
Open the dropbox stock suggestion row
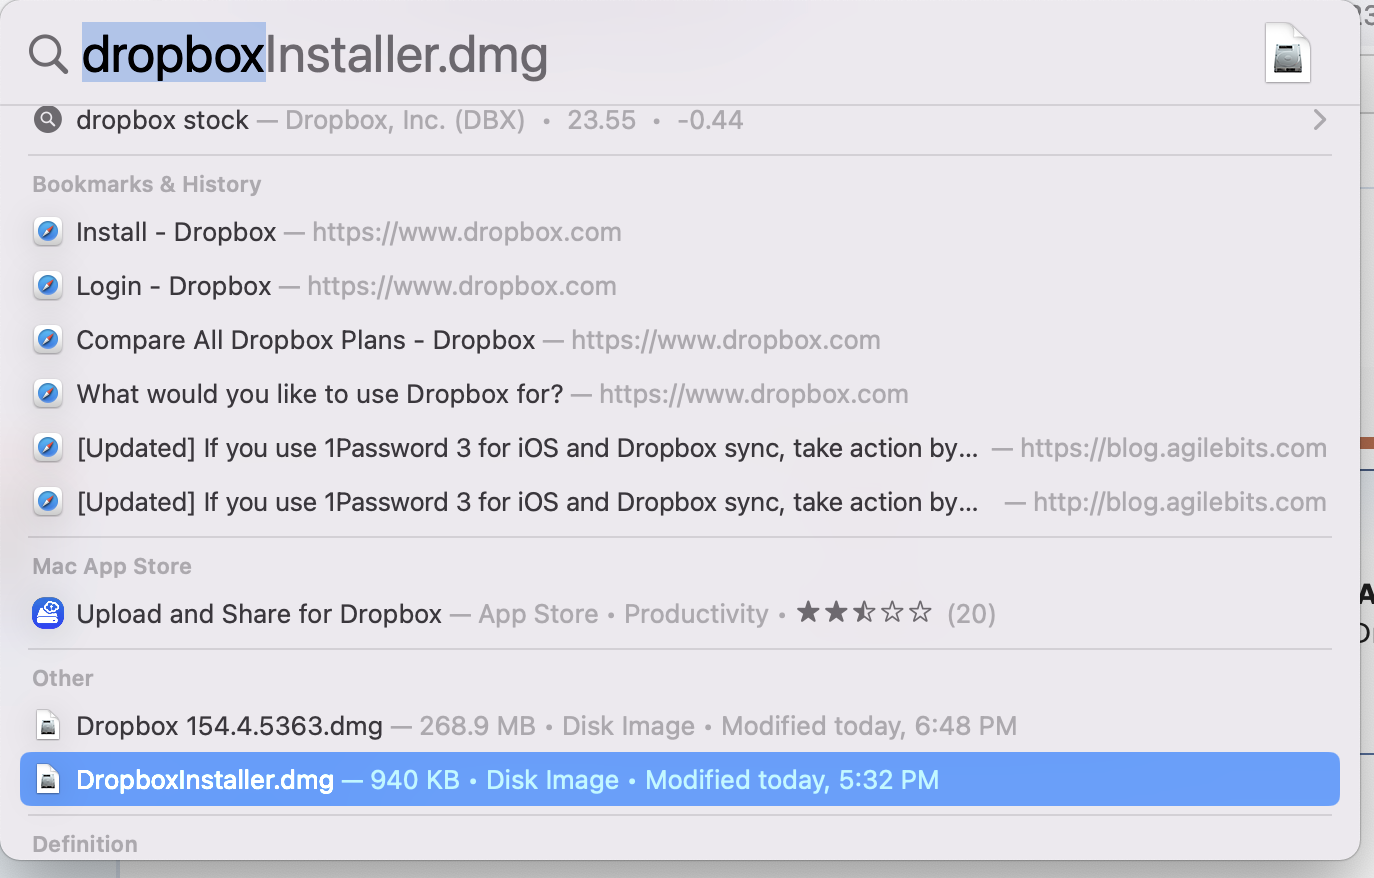(x=680, y=120)
